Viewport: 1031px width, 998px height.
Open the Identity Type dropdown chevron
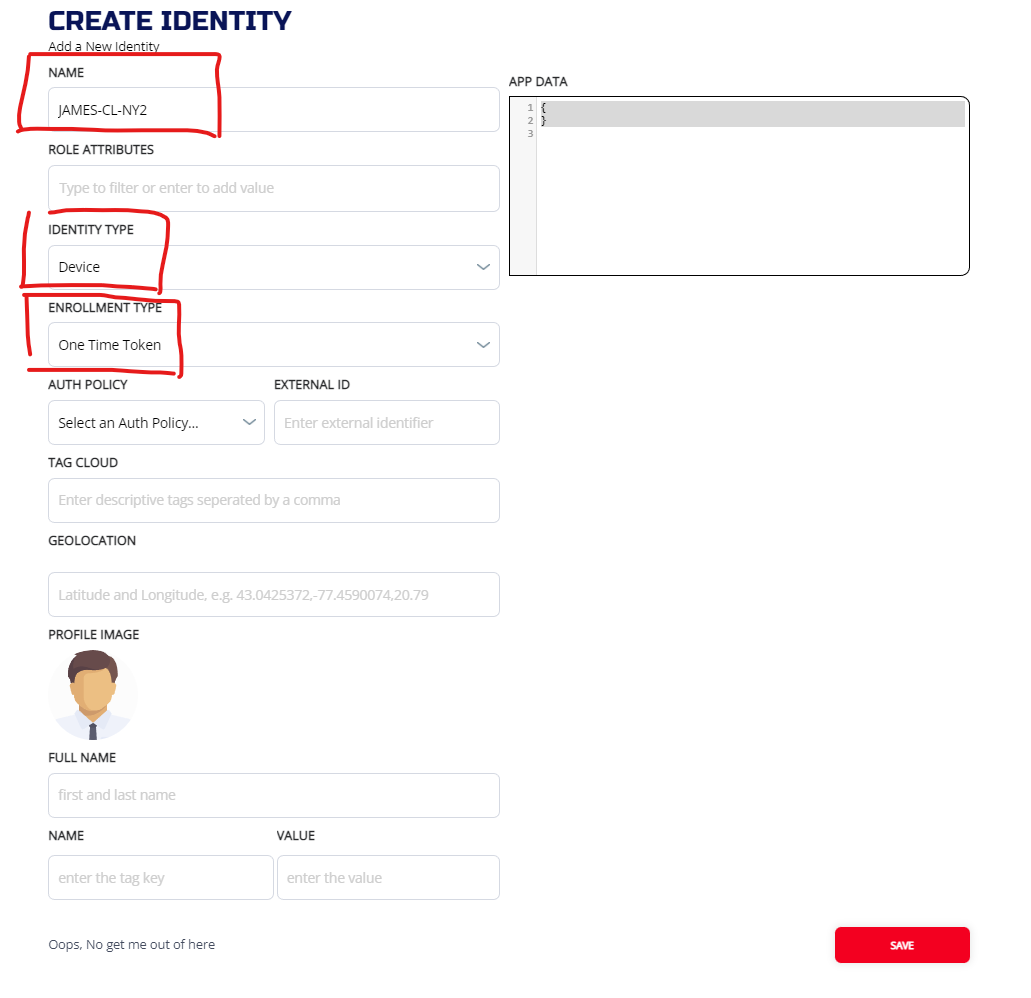click(x=483, y=267)
